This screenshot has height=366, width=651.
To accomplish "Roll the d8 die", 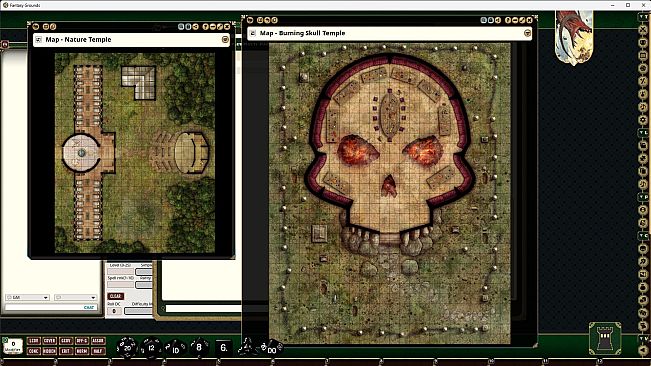I will [199, 347].
